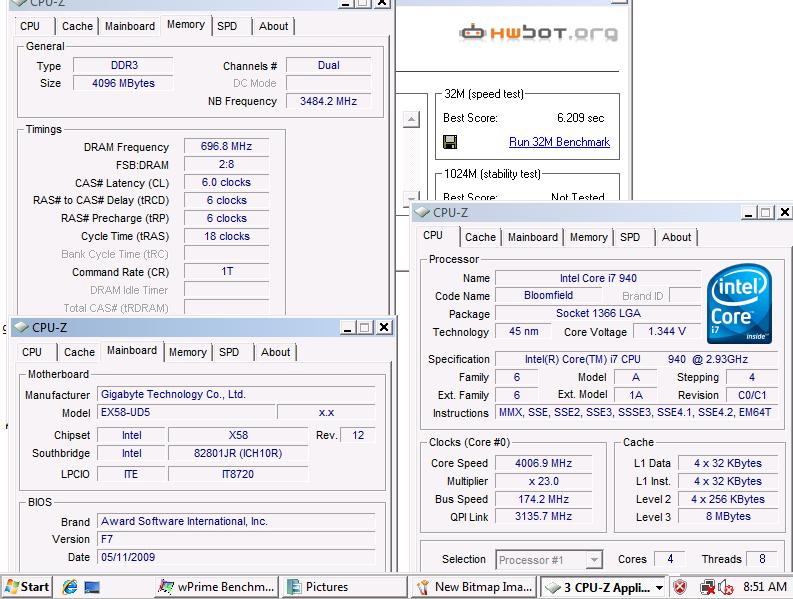This screenshot has height=599, width=793.
Task: Select the X58 chipset value
Action: click(x=238, y=435)
